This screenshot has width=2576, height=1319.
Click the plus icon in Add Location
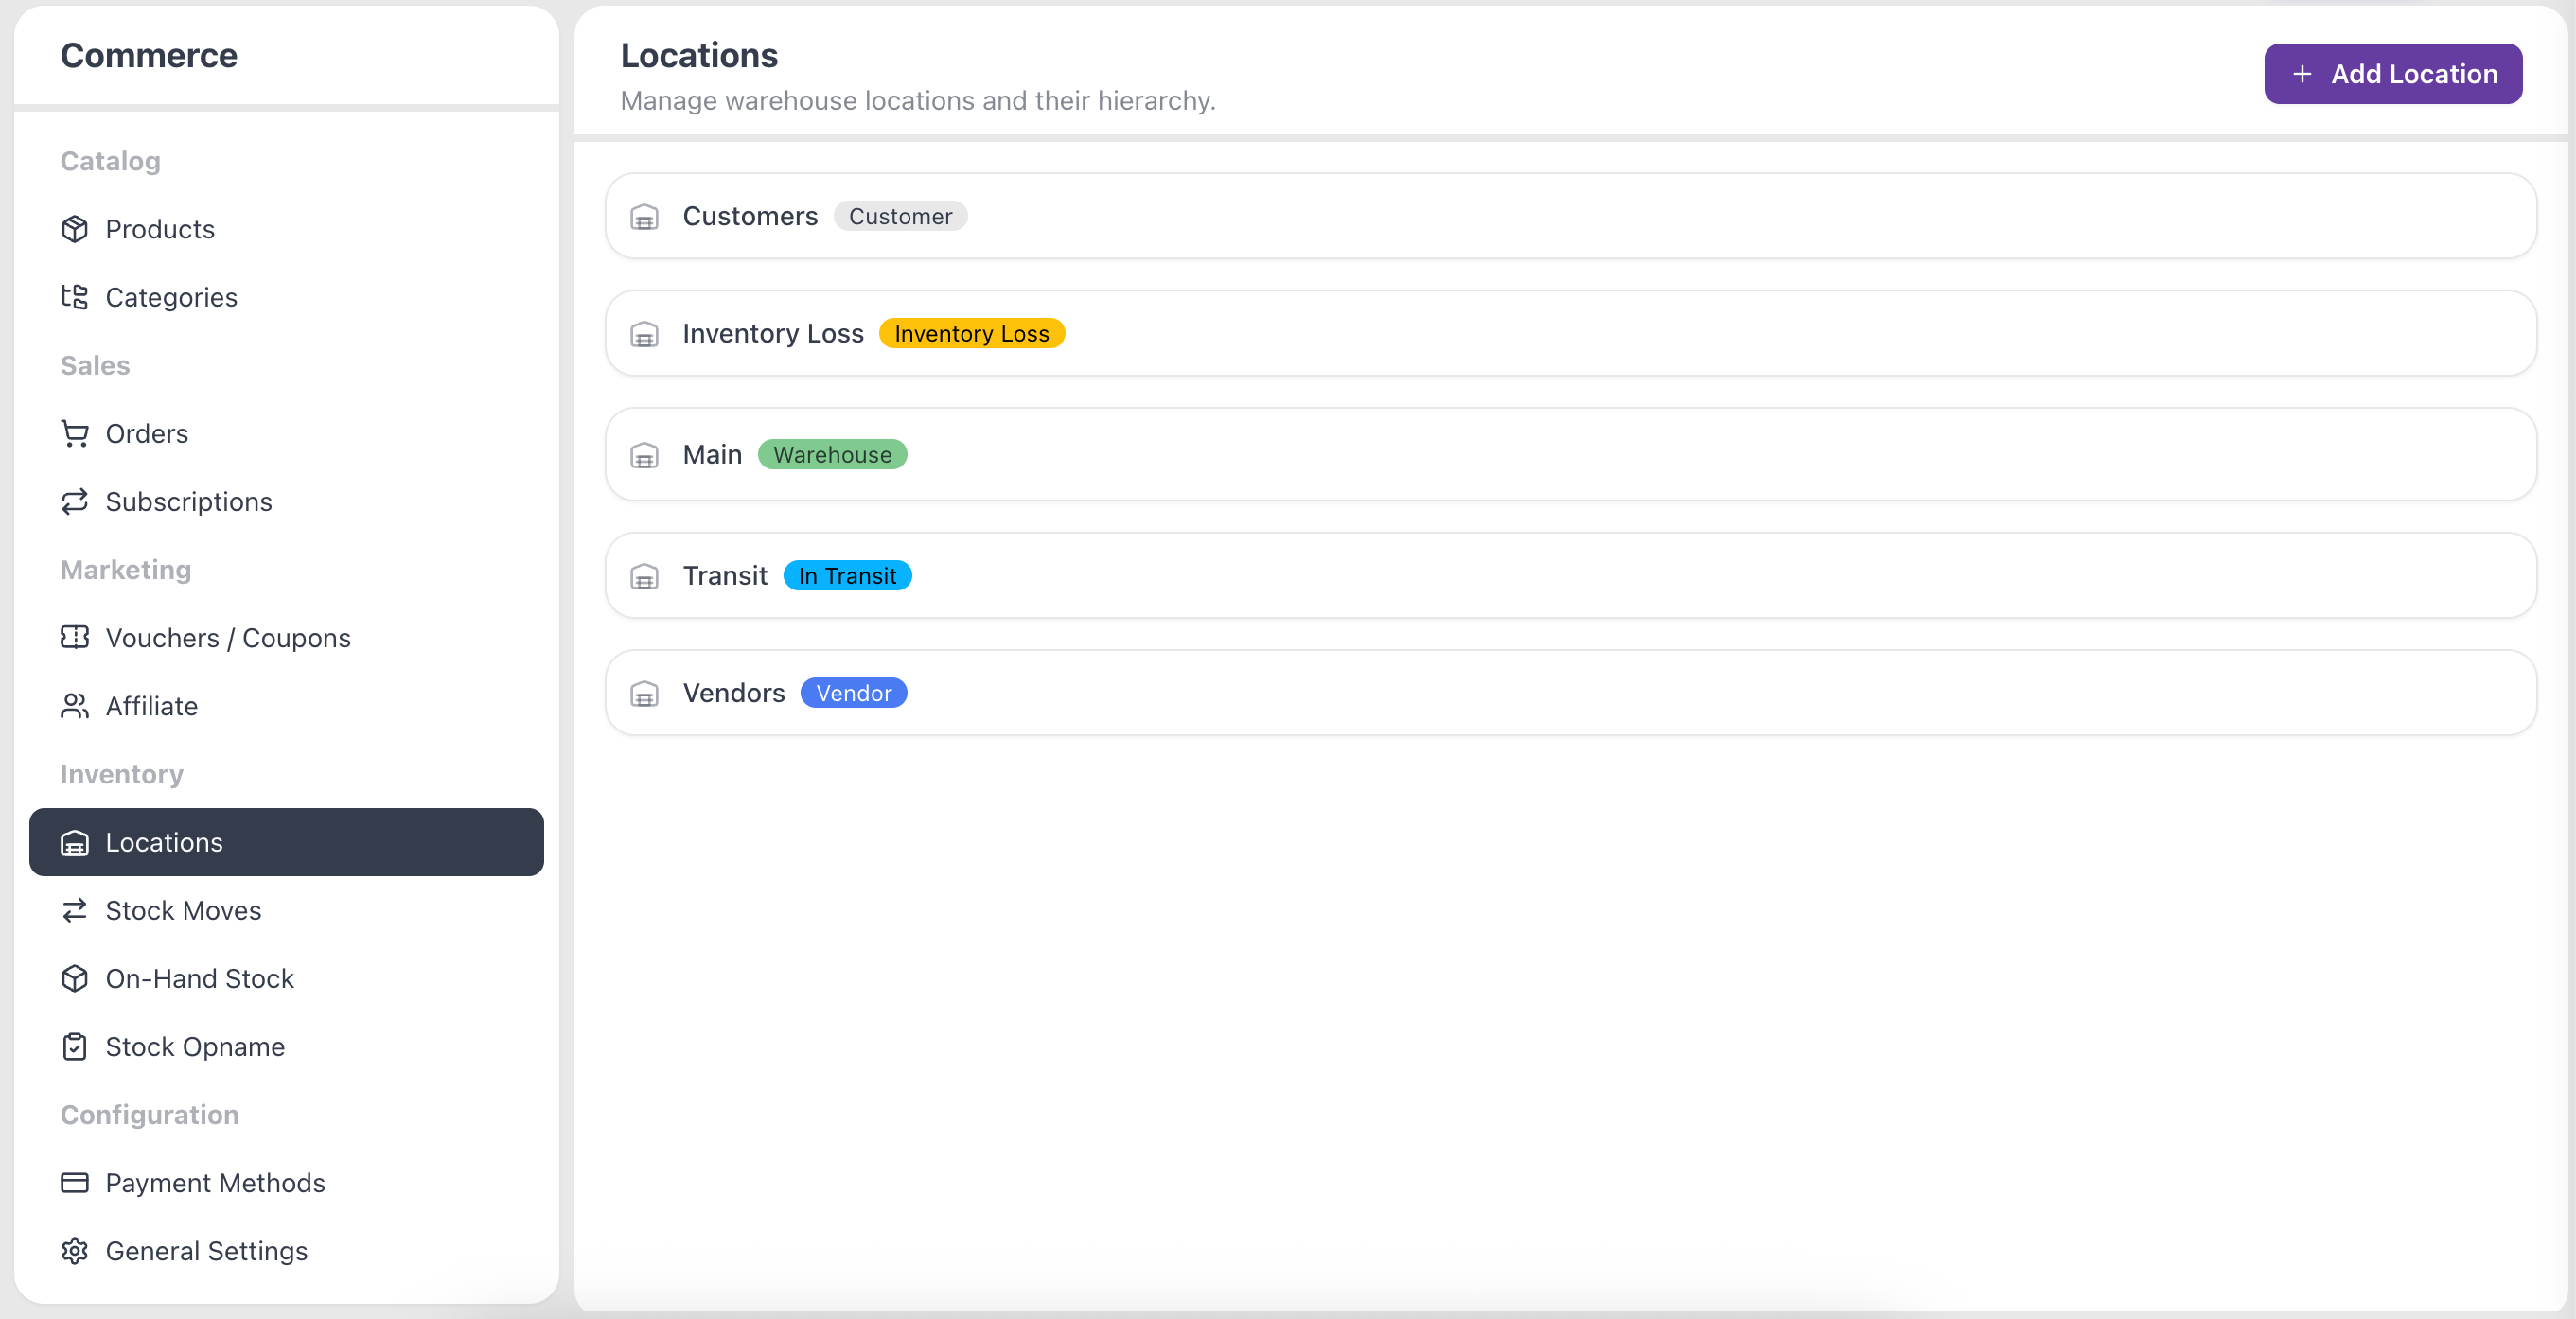[2302, 74]
